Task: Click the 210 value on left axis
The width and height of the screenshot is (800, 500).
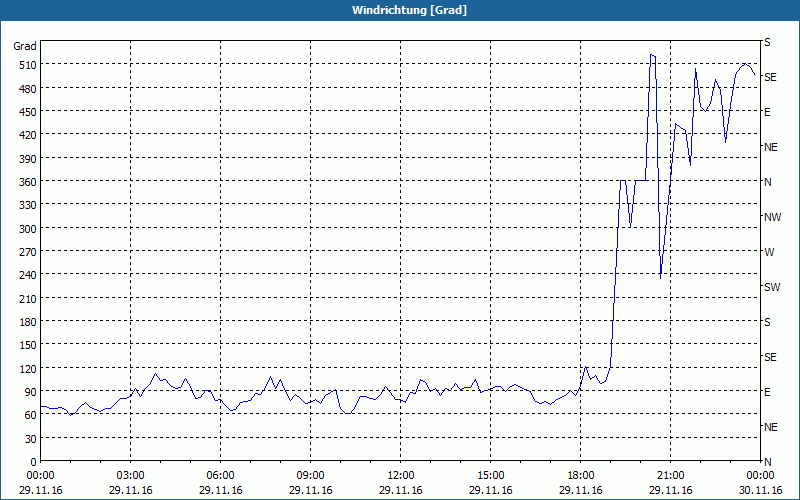Action: (28, 298)
